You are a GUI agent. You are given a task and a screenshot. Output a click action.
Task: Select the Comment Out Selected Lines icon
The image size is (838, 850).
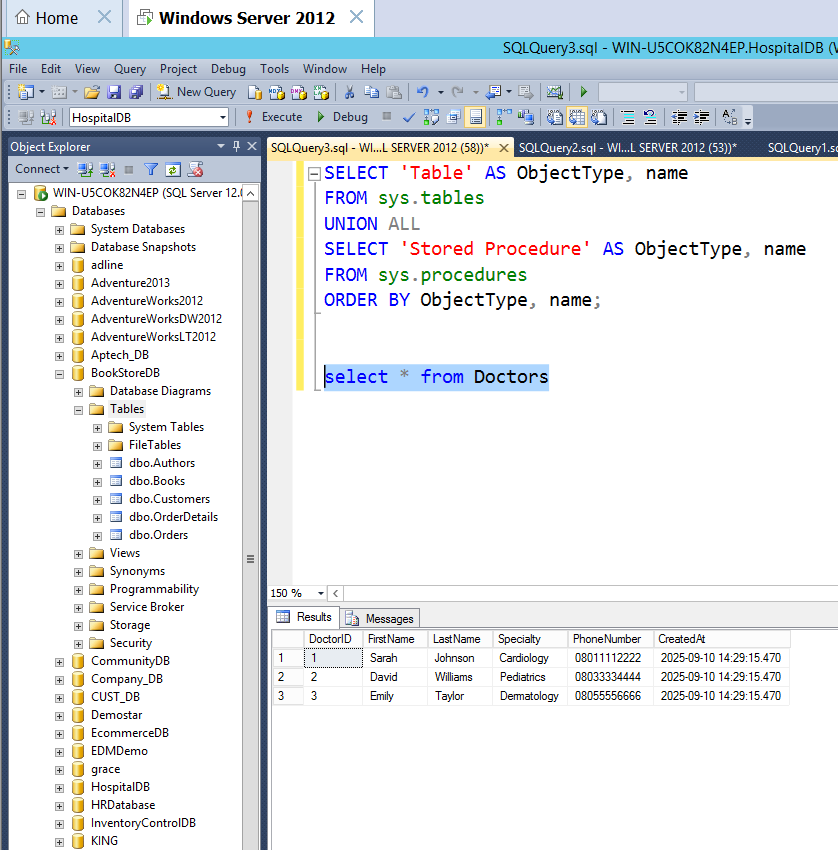click(x=627, y=117)
